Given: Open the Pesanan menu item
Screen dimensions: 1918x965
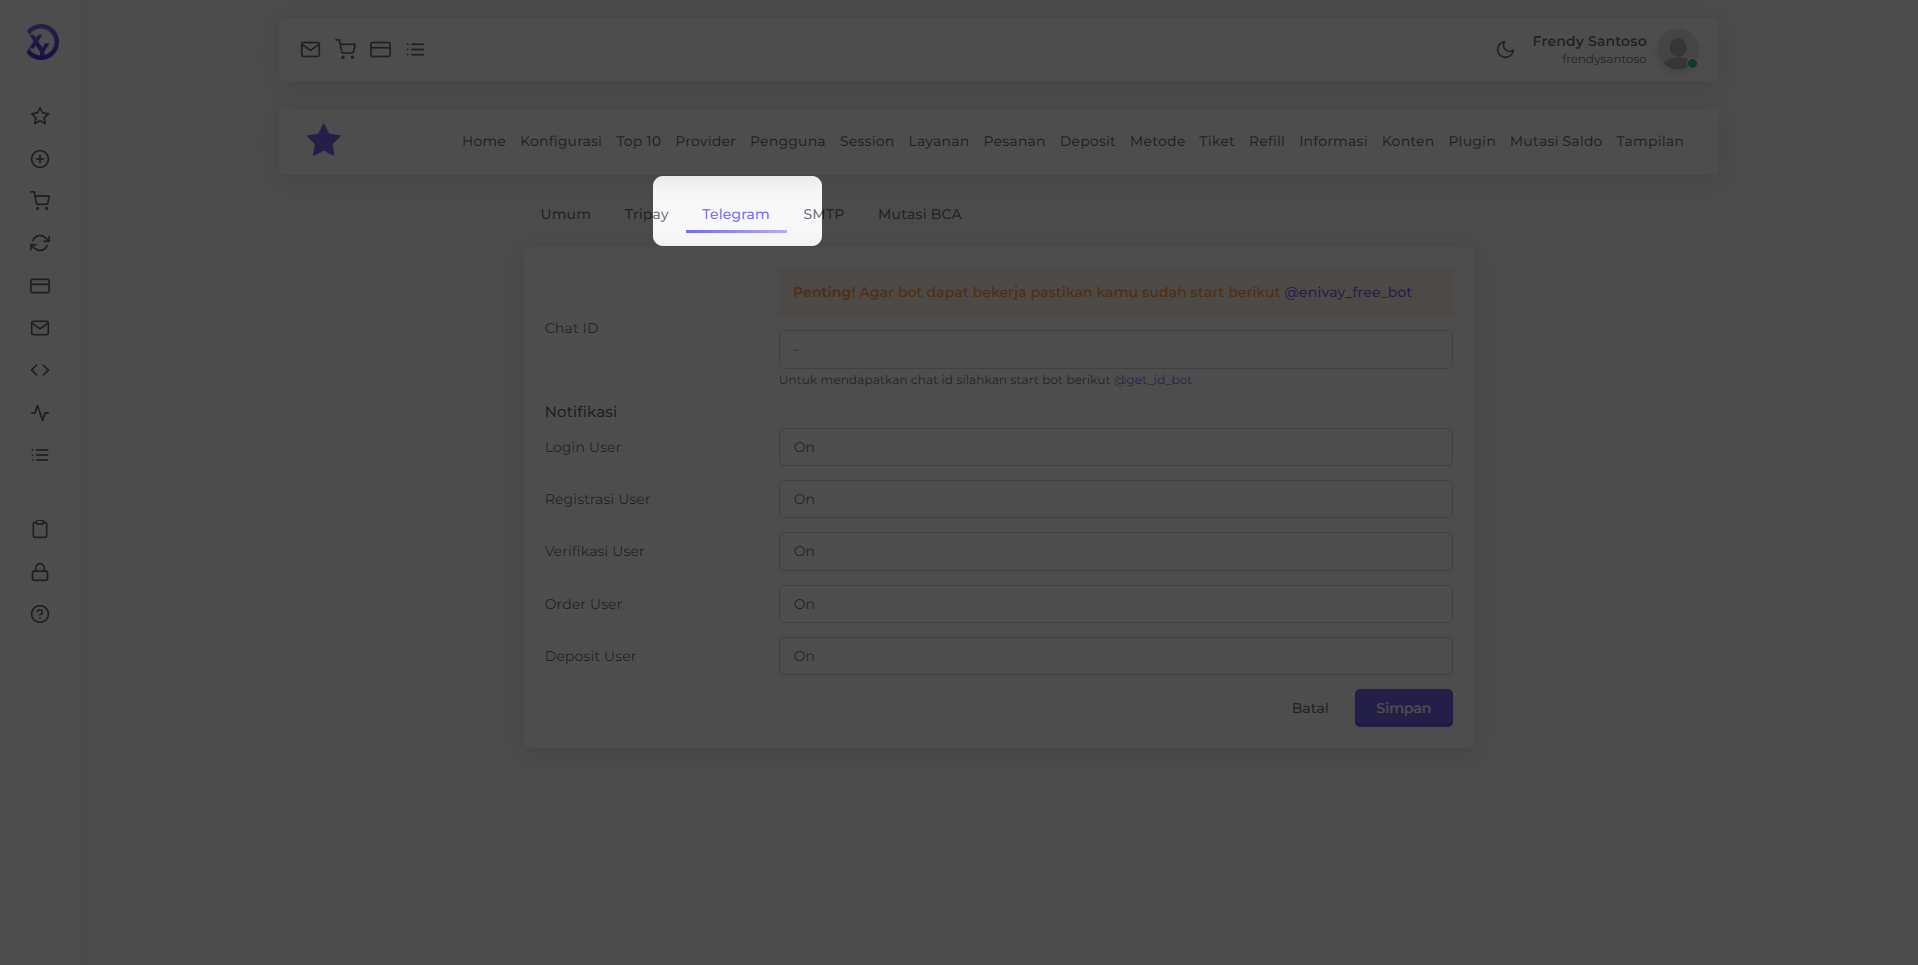Looking at the screenshot, I should [x=1014, y=141].
